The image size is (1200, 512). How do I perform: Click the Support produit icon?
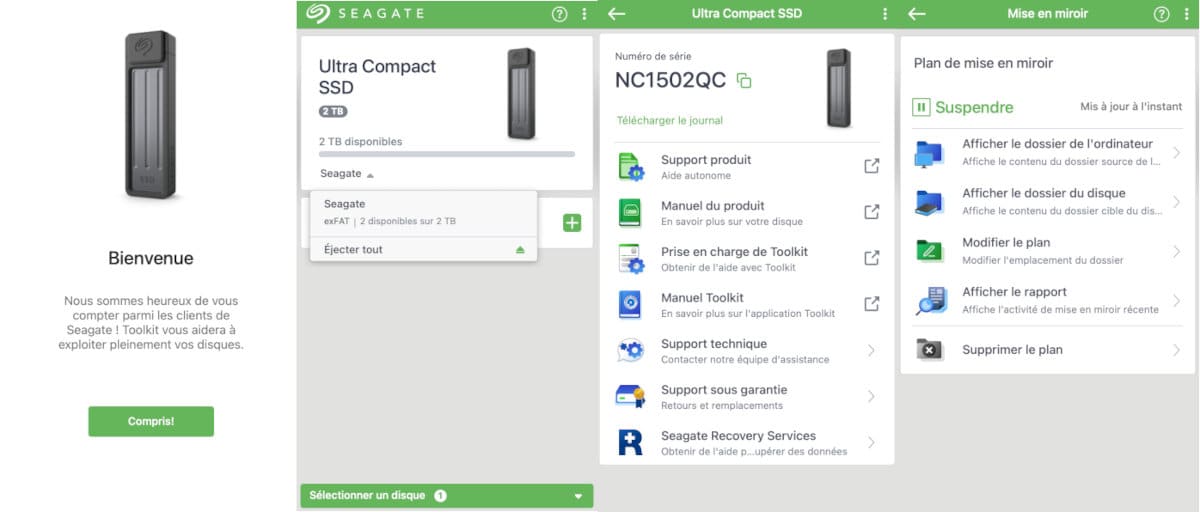pos(630,167)
